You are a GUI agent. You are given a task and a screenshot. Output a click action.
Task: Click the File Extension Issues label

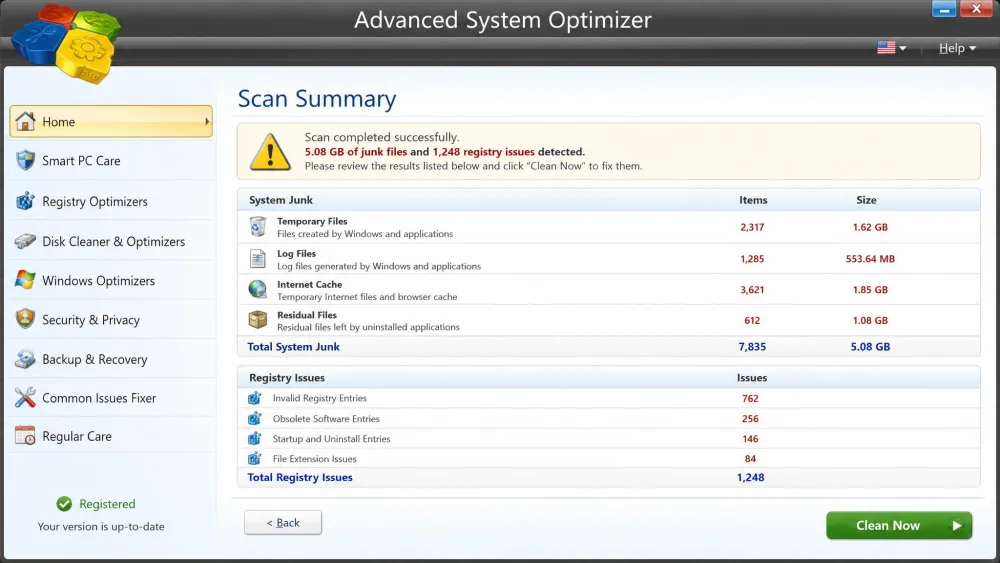coord(314,458)
